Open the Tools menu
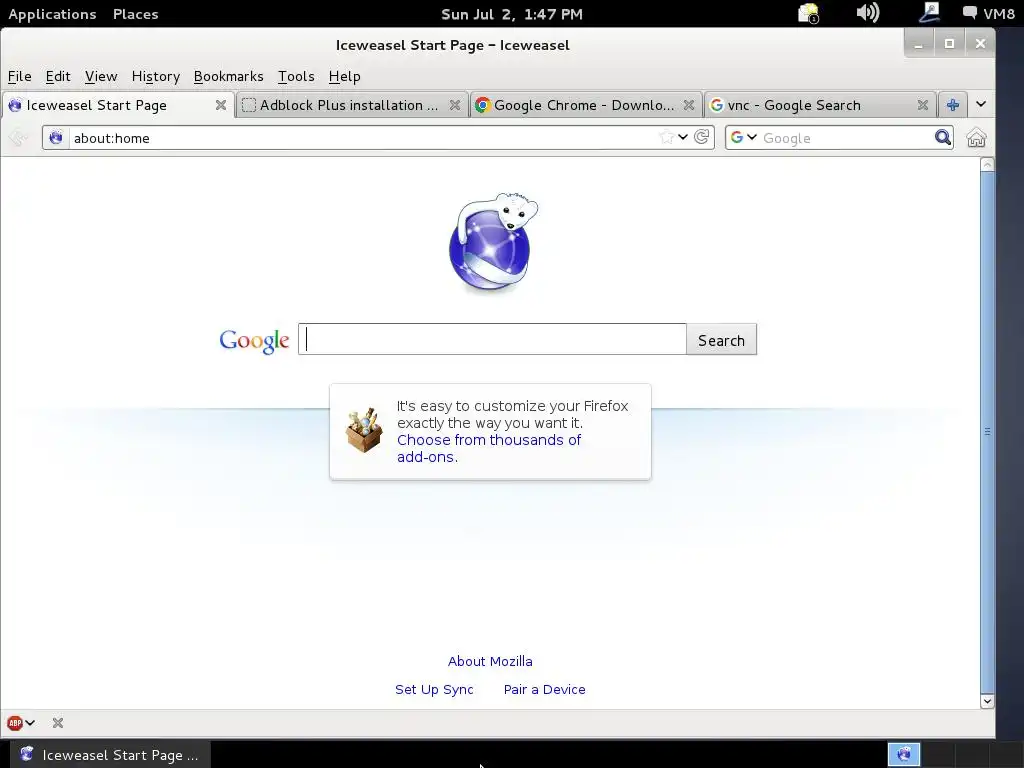Screen dimensions: 1024x768 pyautogui.click(x=296, y=76)
